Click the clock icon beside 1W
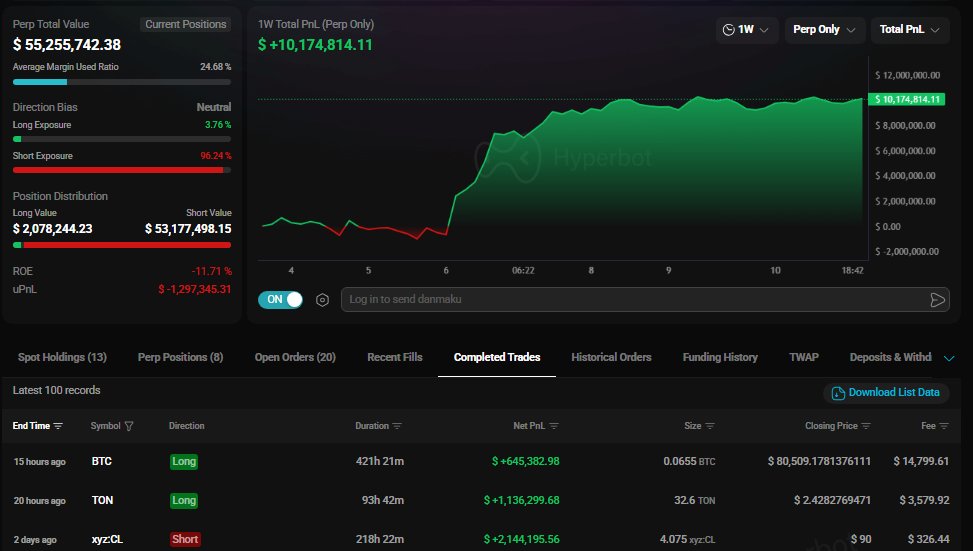This screenshot has width=973, height=551. click(x=729, y=30)
